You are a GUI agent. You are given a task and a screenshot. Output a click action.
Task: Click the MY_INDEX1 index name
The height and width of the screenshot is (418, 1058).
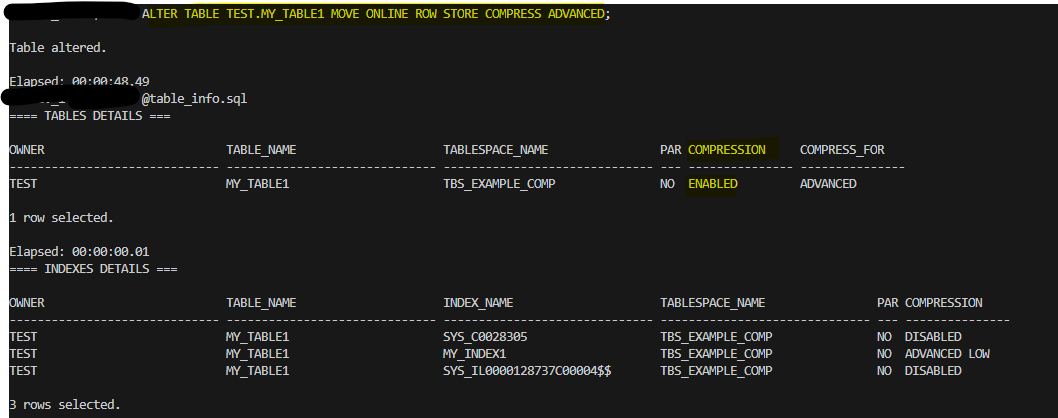pos(475,353)
